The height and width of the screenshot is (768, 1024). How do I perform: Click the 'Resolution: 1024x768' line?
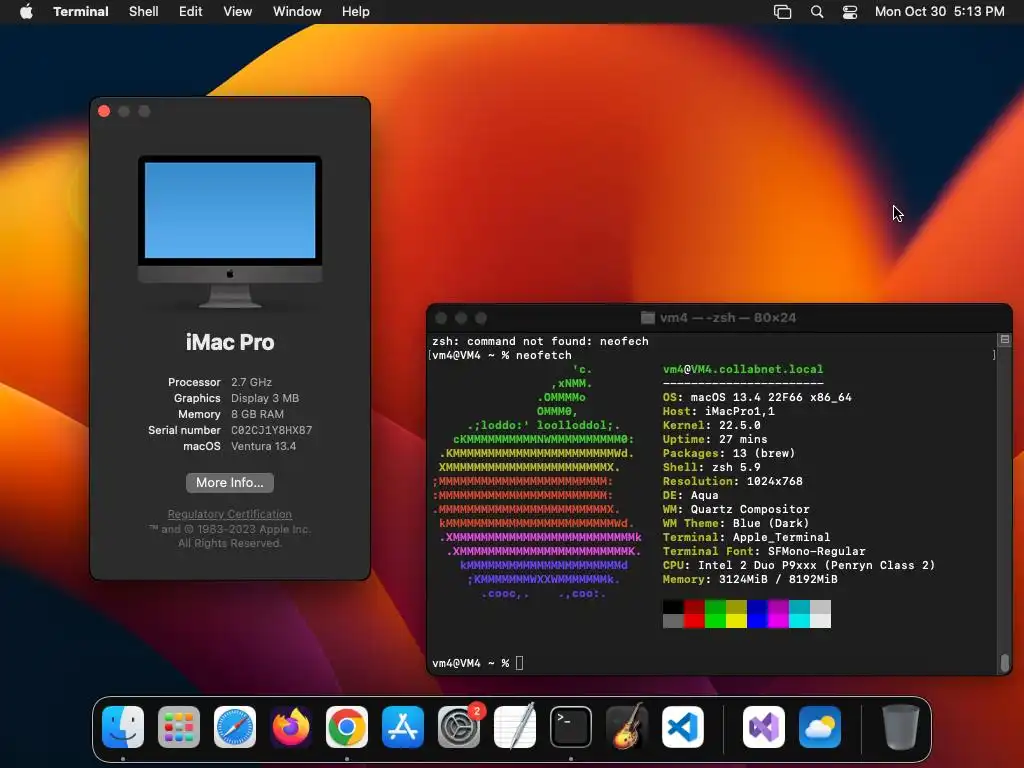733,481
